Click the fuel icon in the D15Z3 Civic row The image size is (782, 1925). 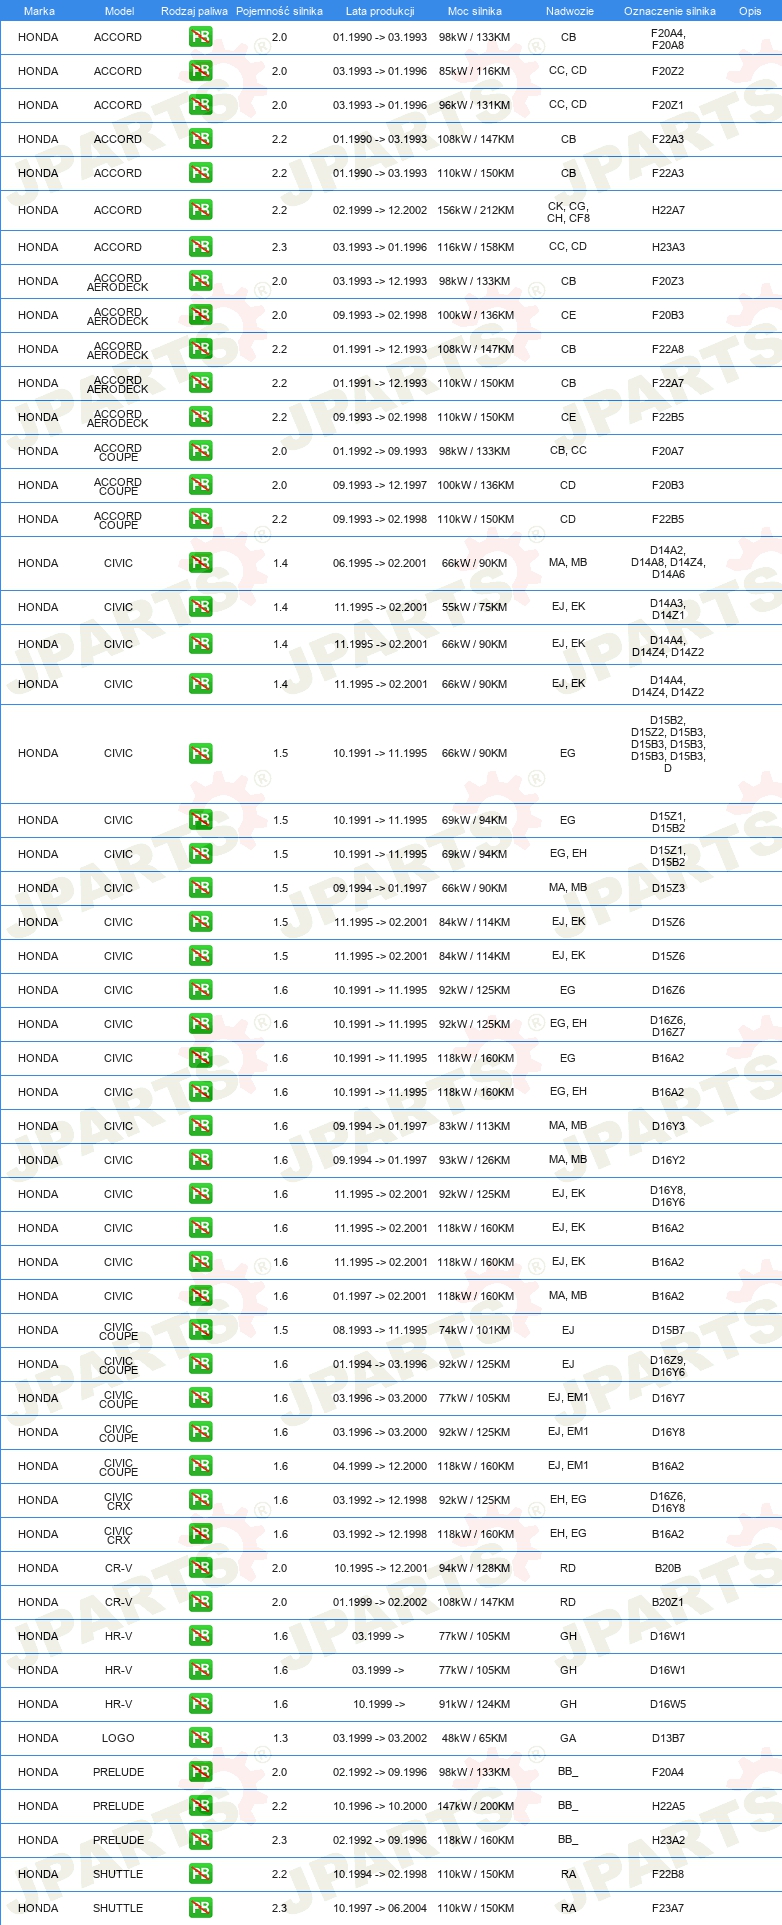(x=200, y=888)
